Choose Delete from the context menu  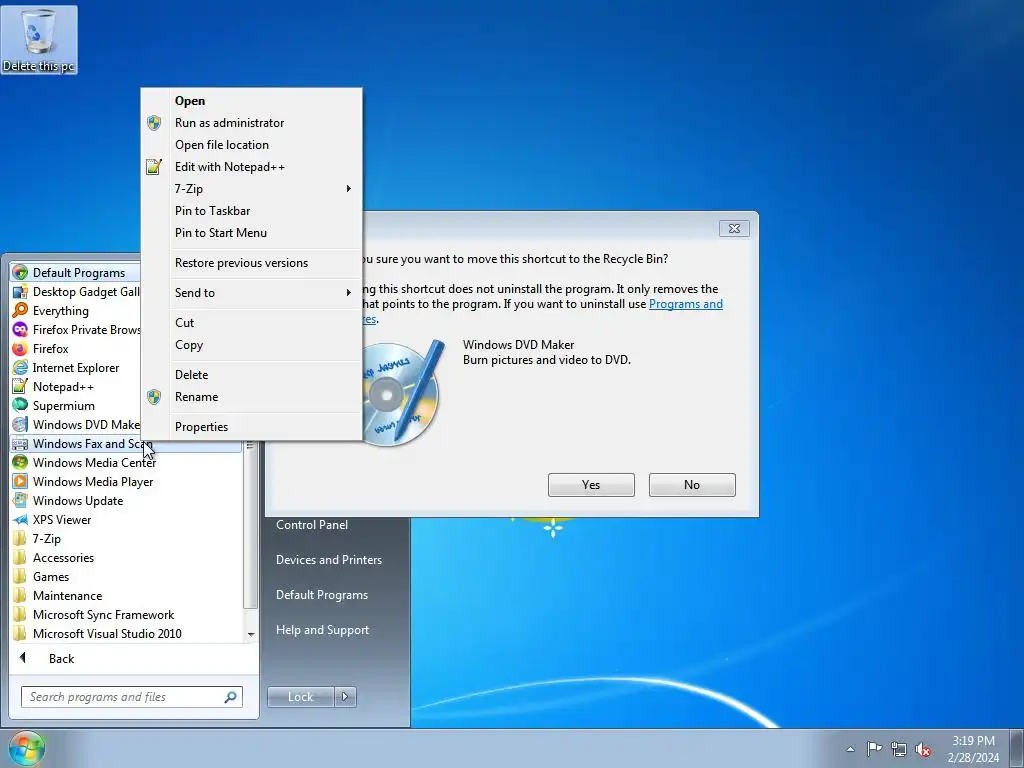(251, 375)
